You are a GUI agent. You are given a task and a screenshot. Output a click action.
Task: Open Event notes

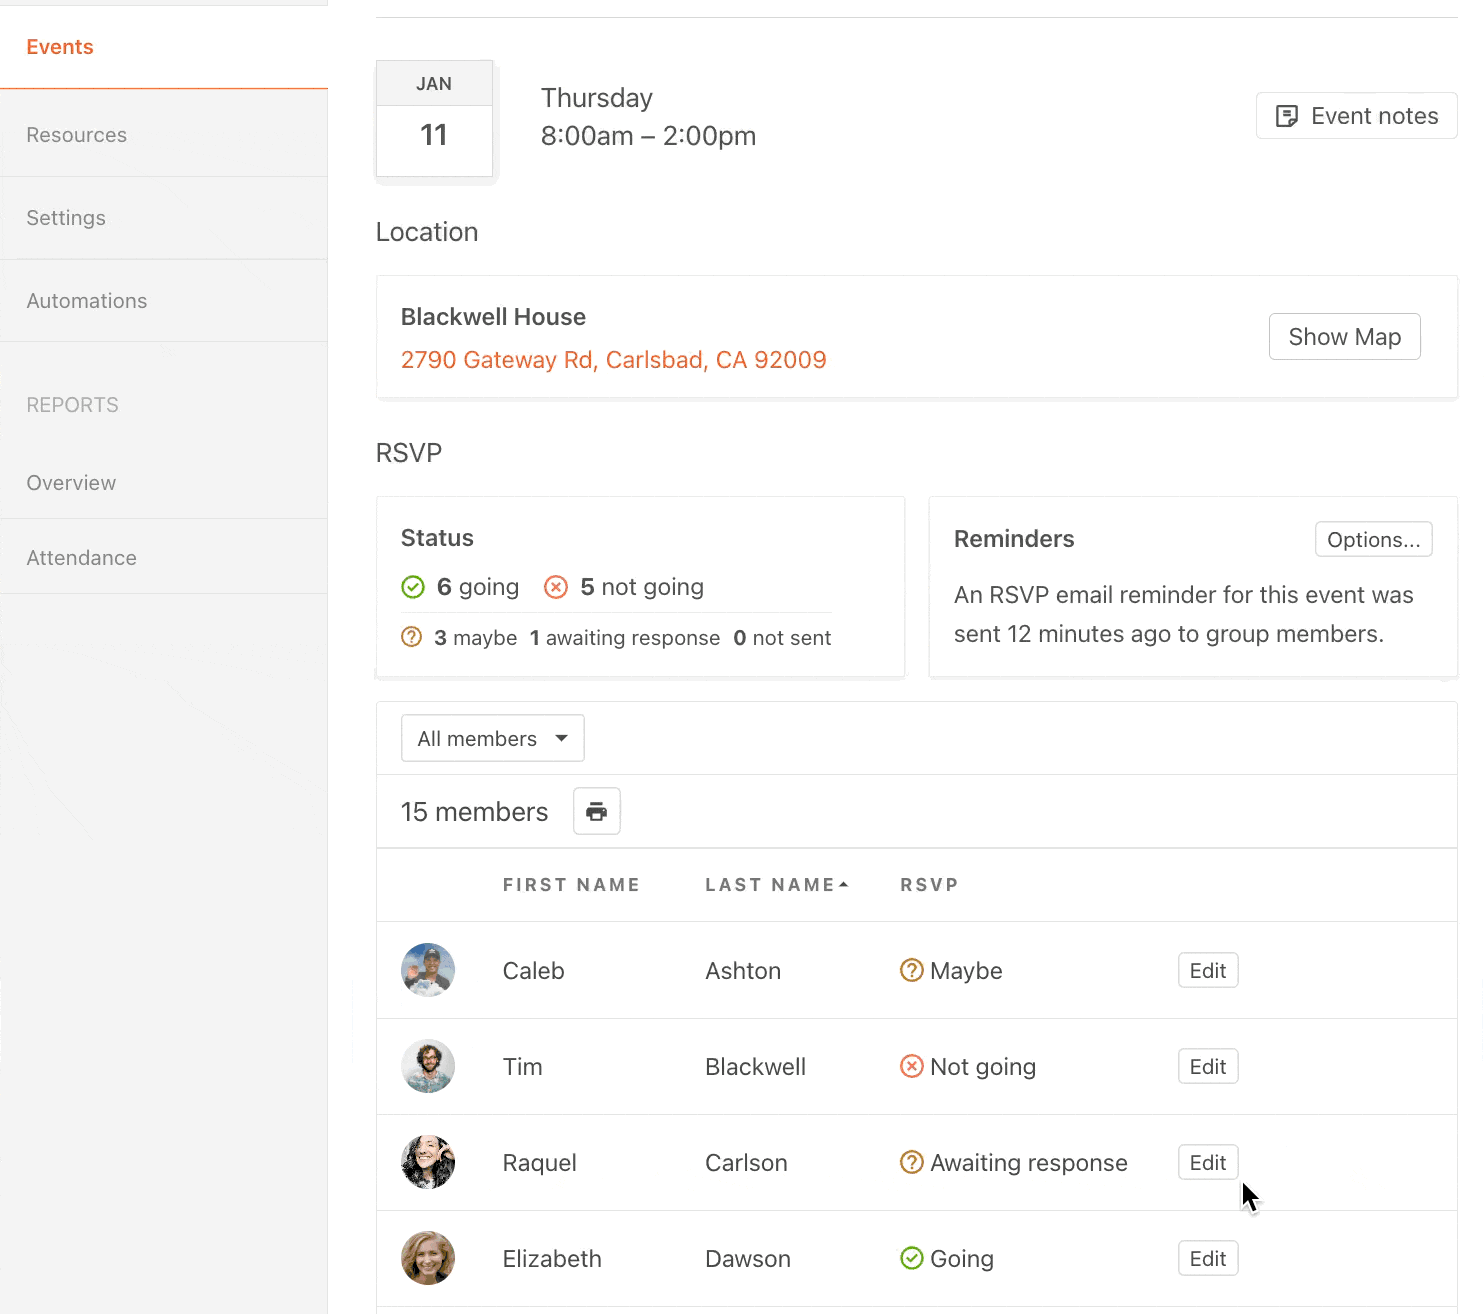[x=1357, y=116]
